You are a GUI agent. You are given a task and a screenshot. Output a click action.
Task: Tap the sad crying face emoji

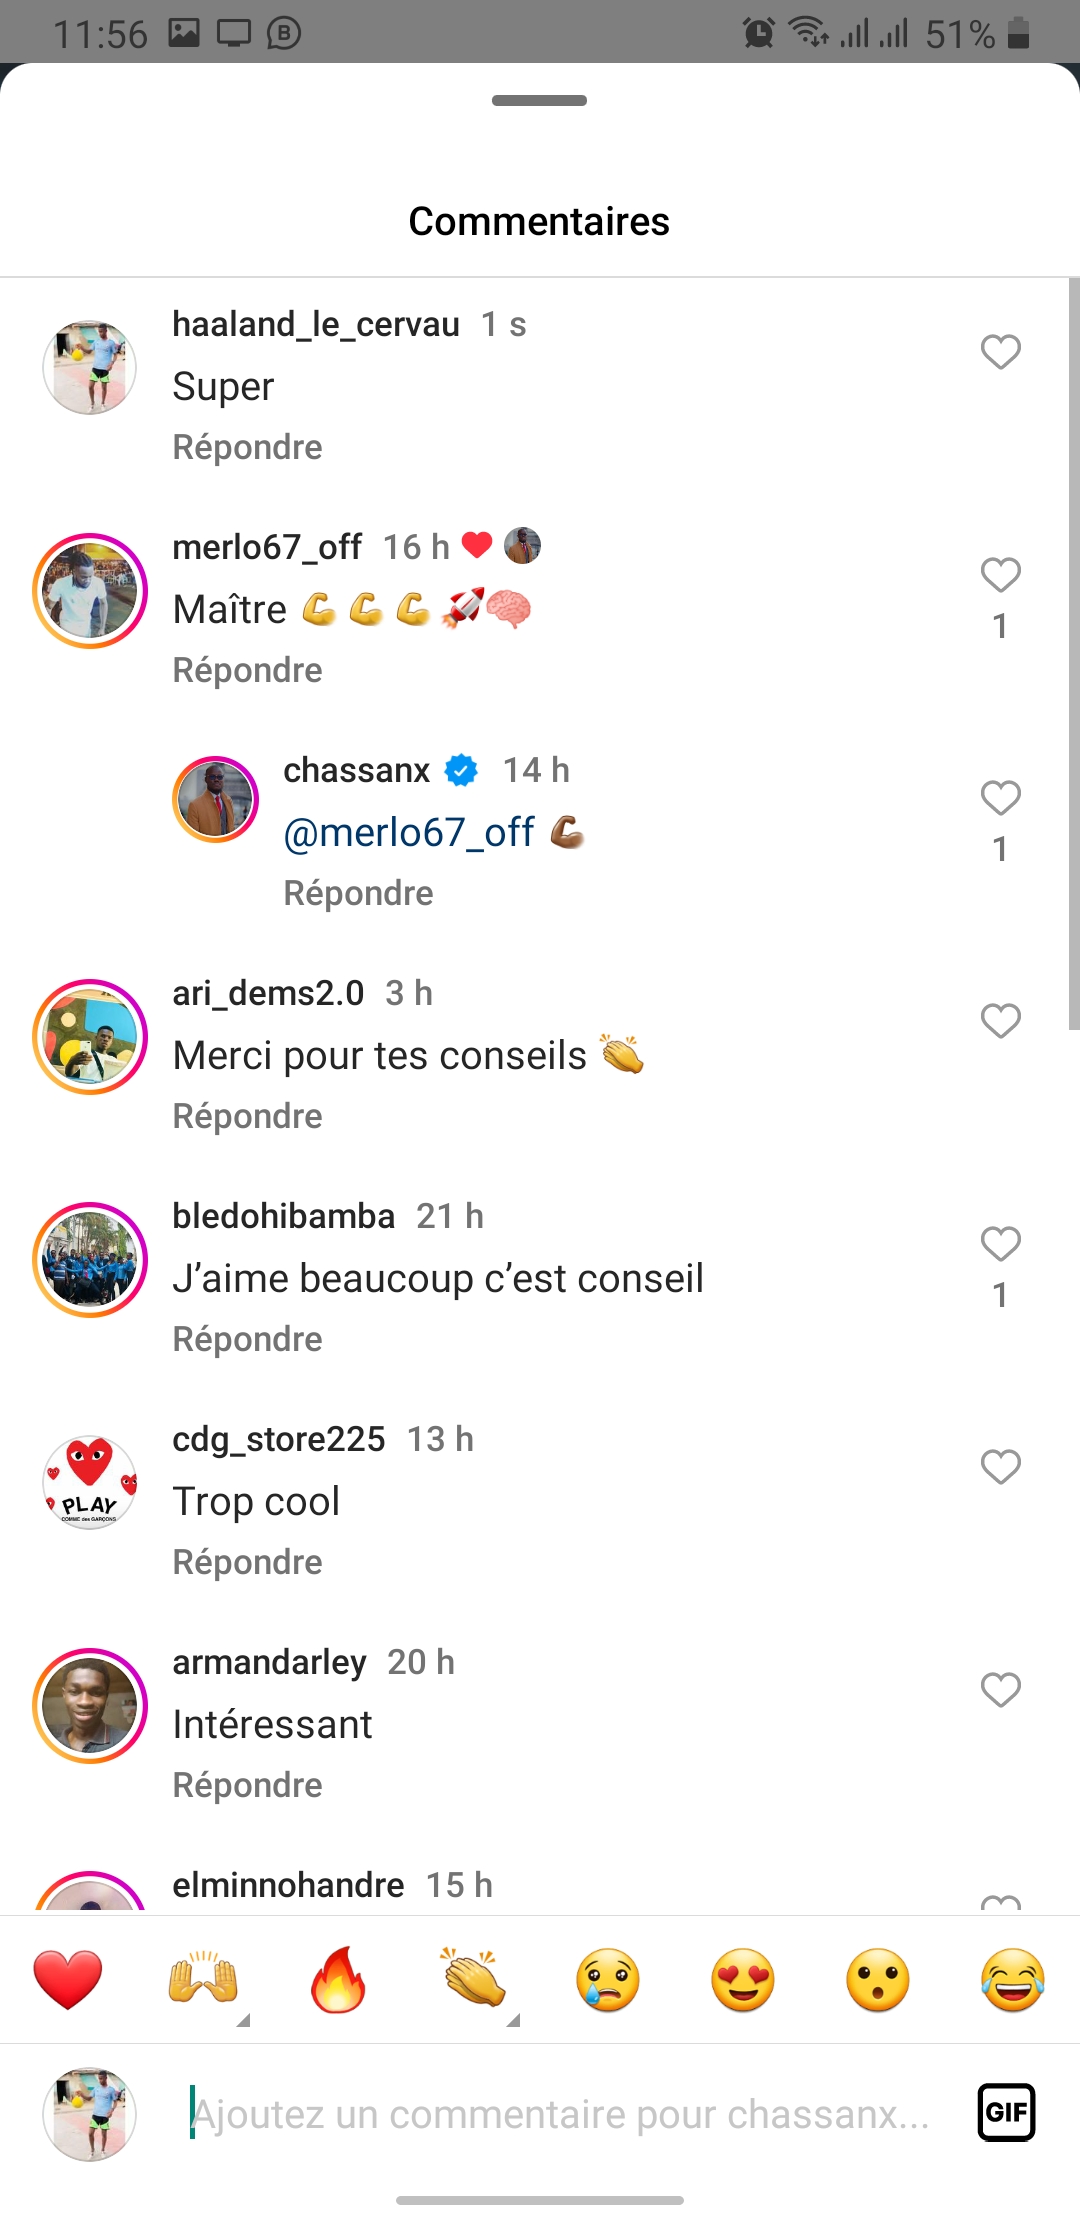pyautogui.click(x=608, y=1979)
